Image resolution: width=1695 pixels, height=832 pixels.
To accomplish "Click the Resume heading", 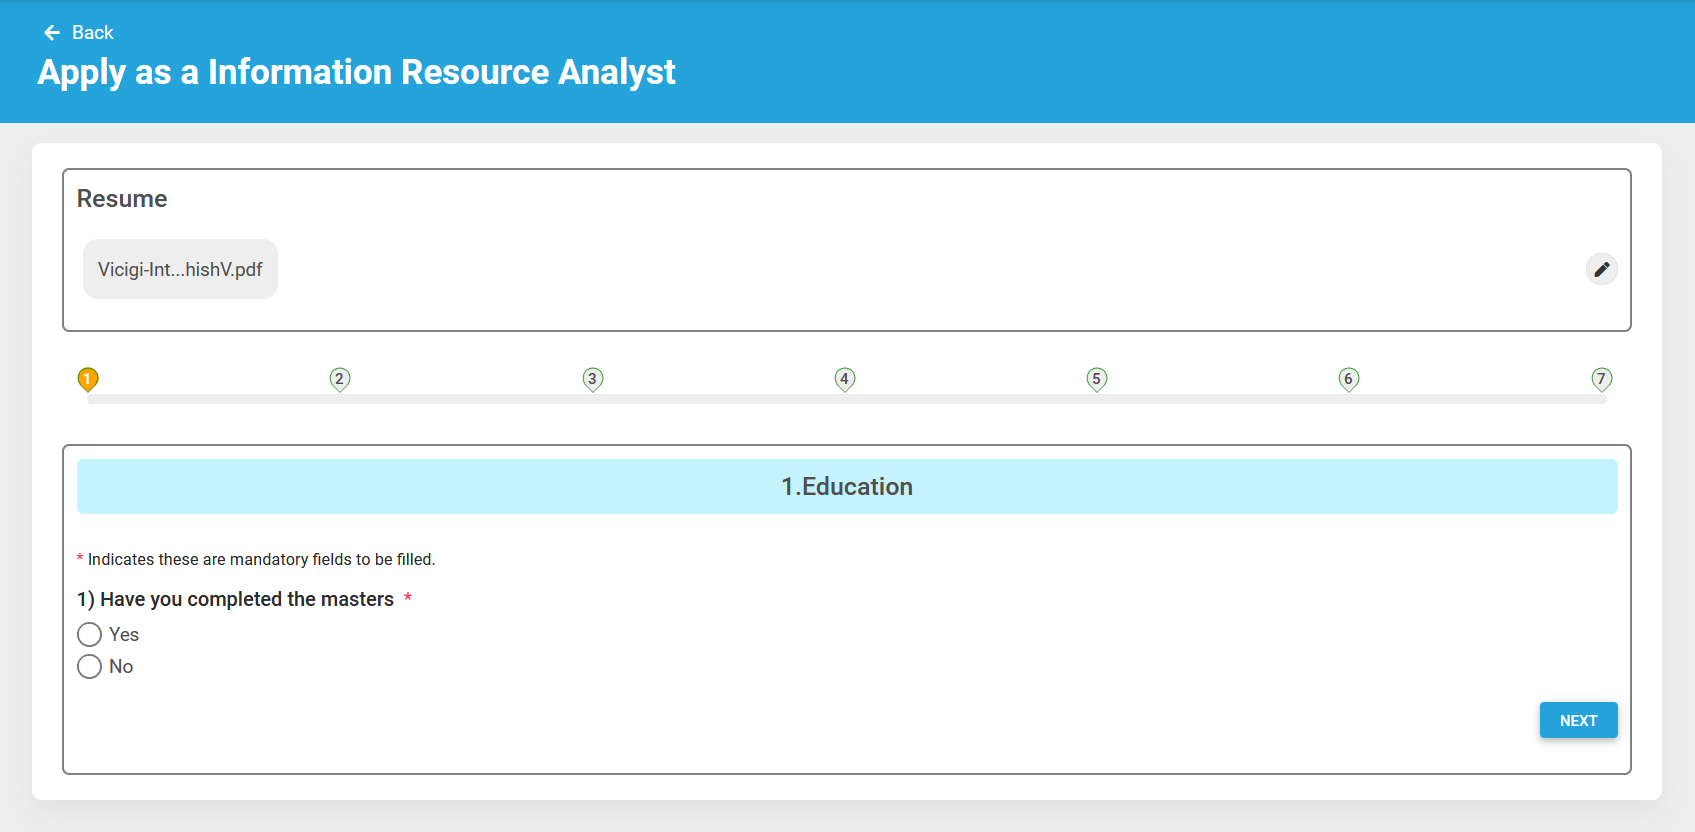I will pos(122,199).
